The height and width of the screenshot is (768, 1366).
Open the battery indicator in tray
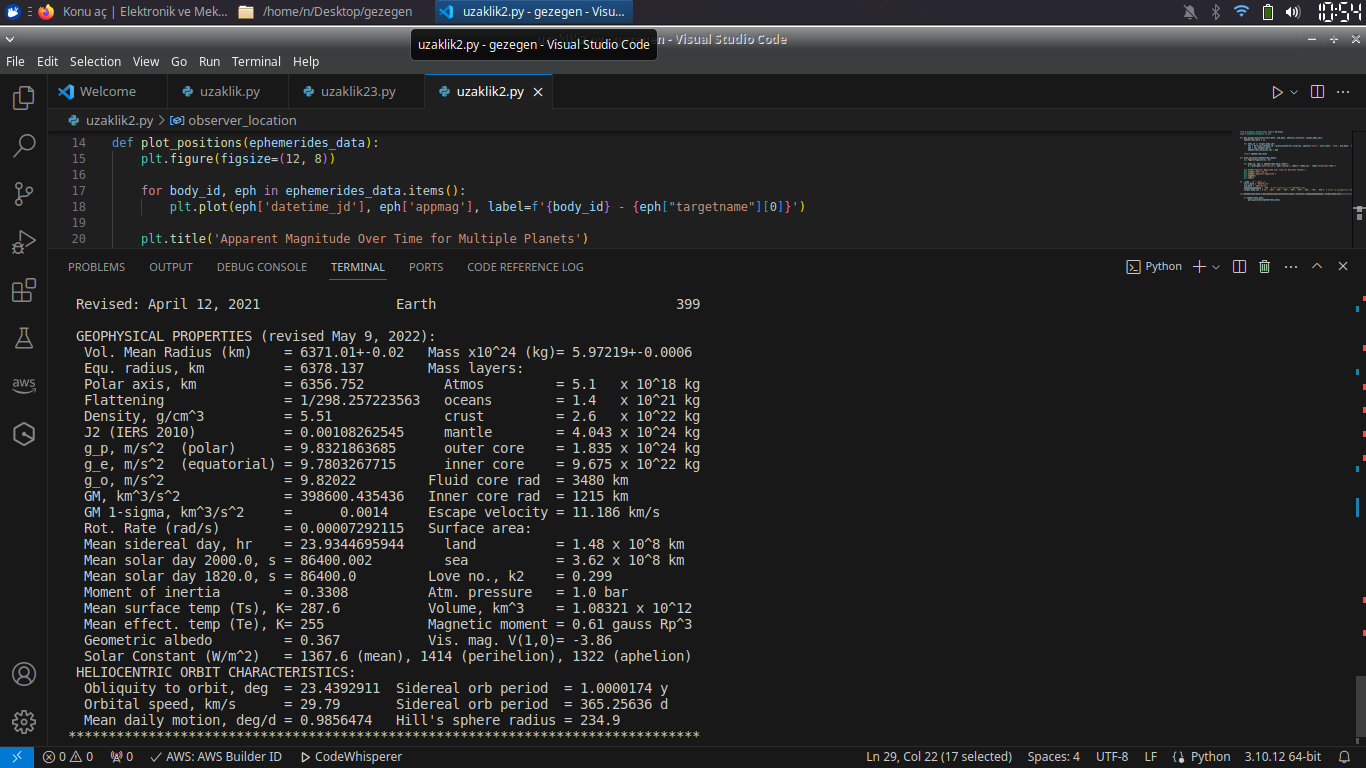pyautogui.click(x=1268, y=12)
